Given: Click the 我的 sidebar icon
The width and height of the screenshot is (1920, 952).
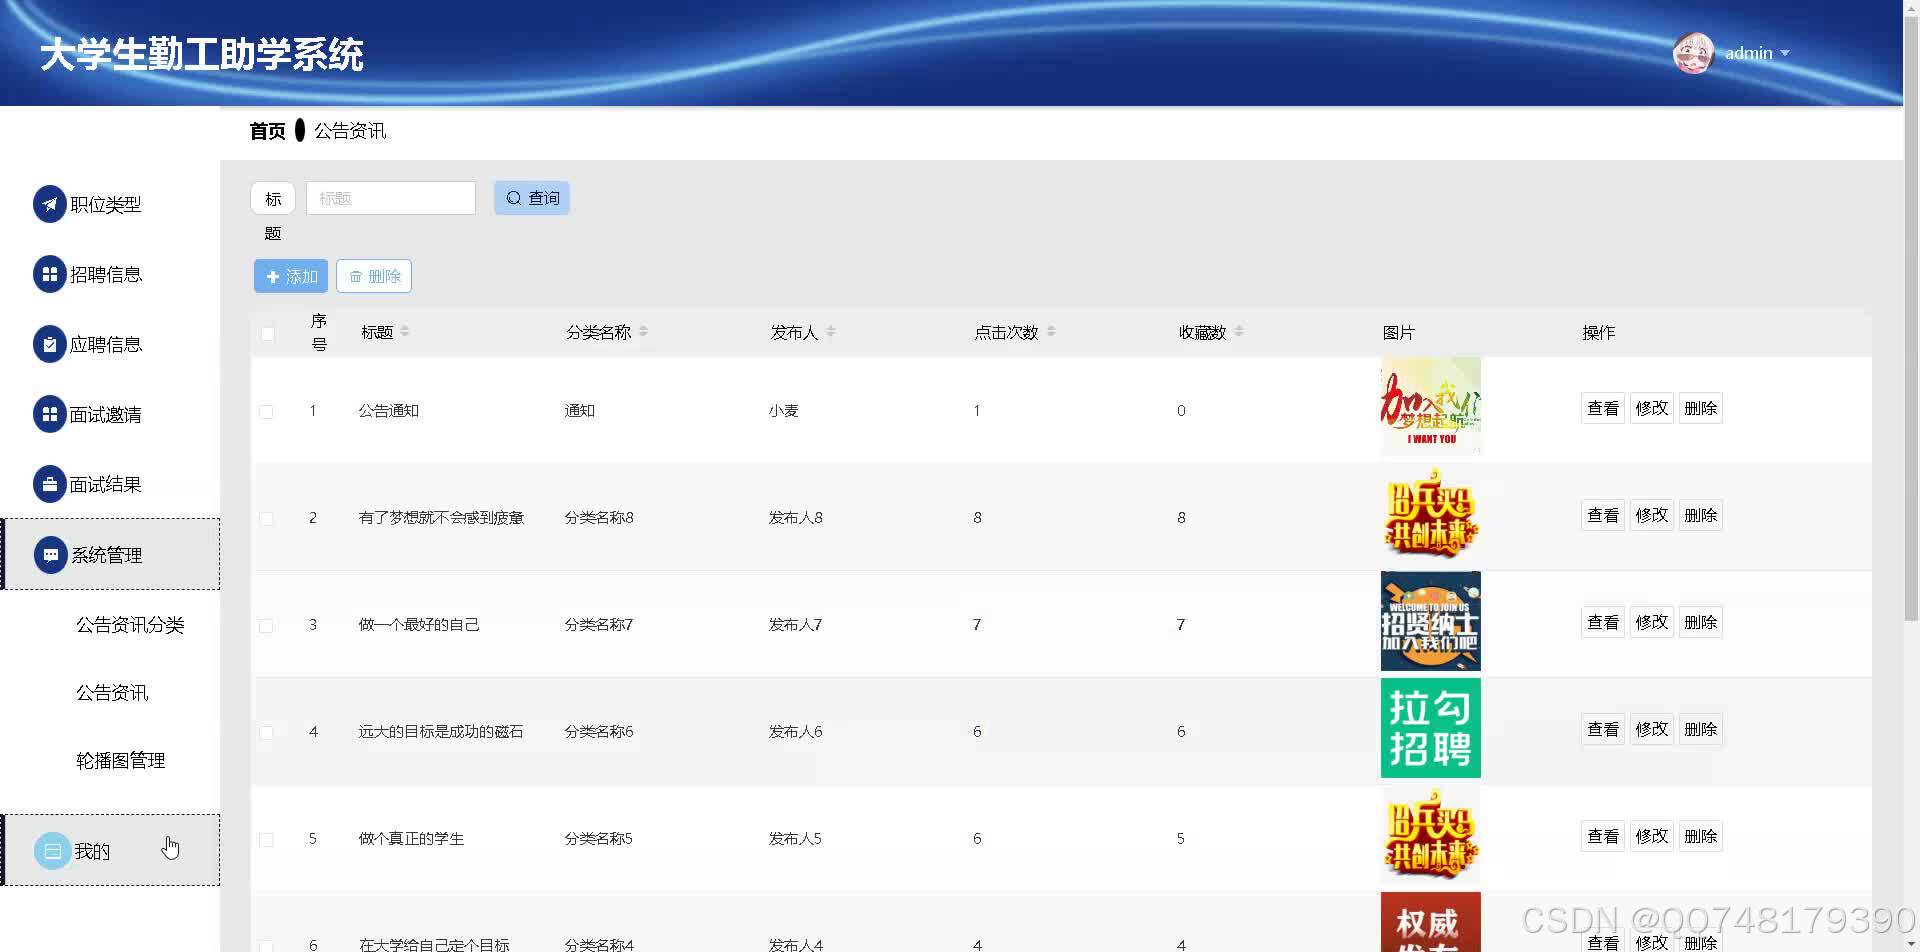Looking at the screenshot, I should [x=52, y=851].
